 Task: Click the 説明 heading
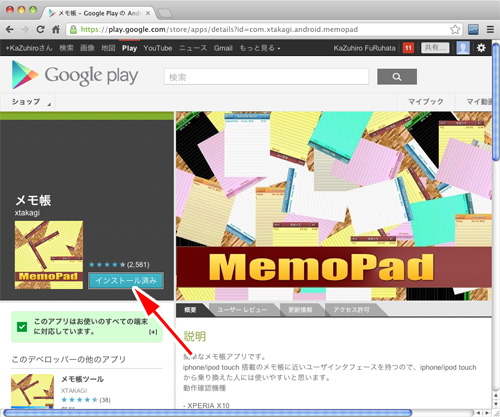(195, 336)
